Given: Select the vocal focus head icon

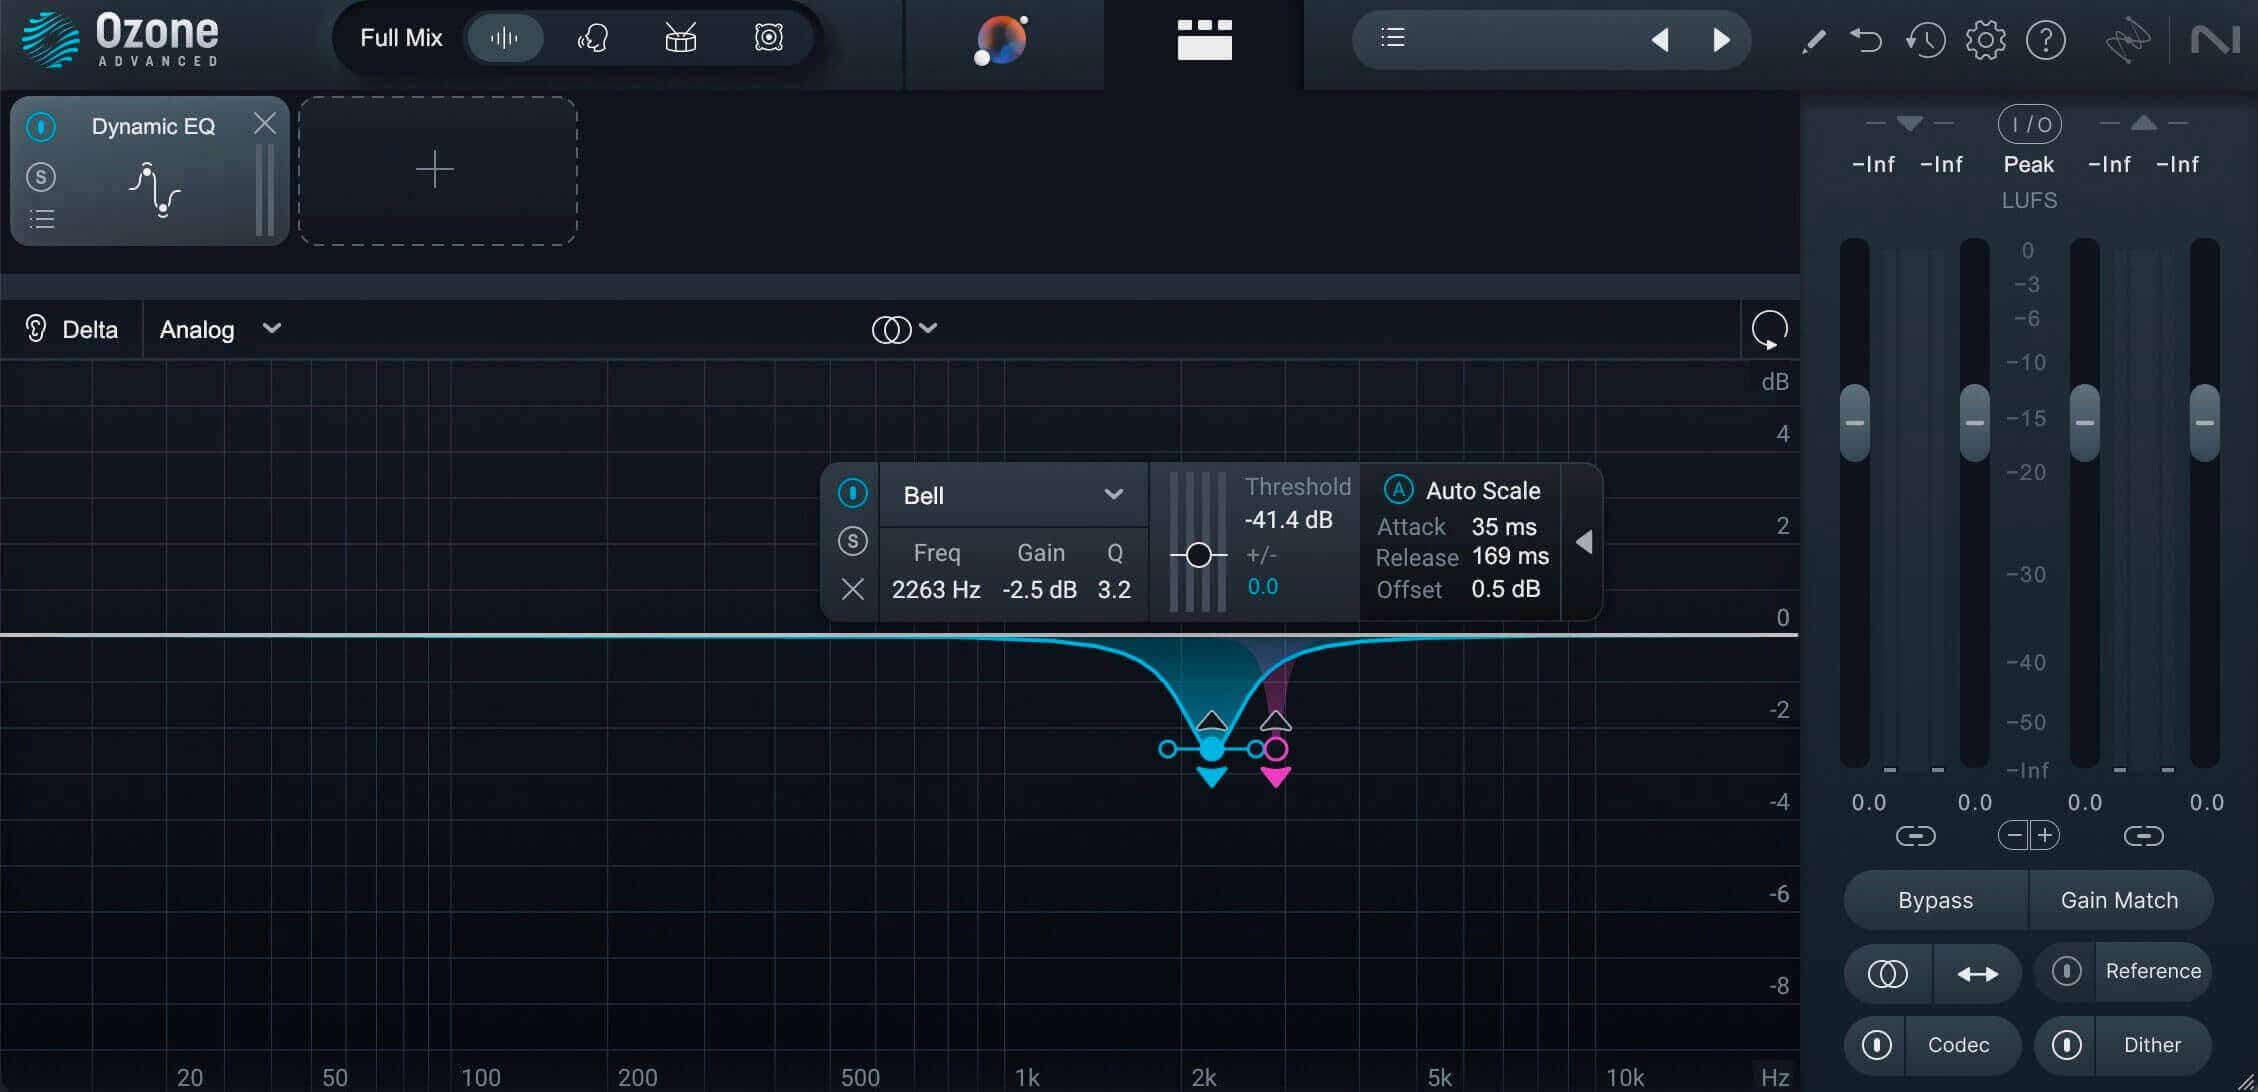Looking at the screenshot, I should 593,39.
